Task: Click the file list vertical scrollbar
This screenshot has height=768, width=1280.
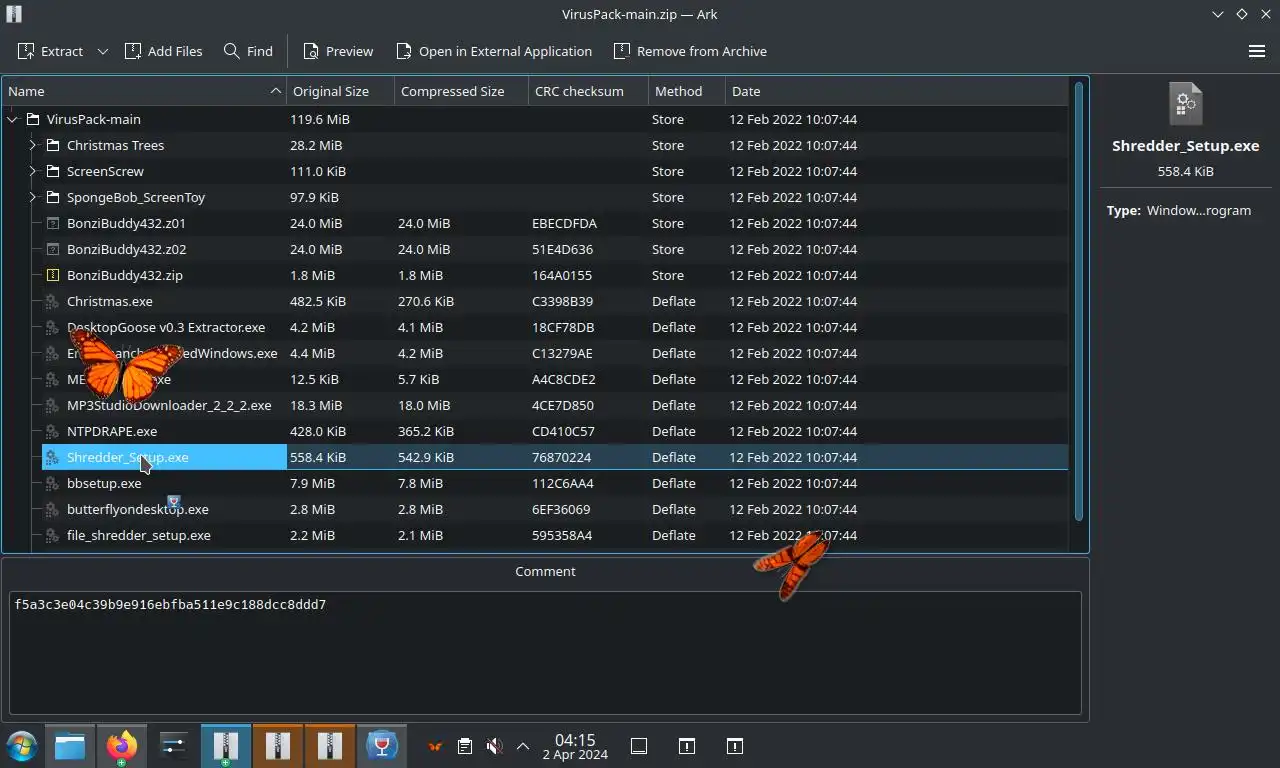Action: tap(1079, 301)
